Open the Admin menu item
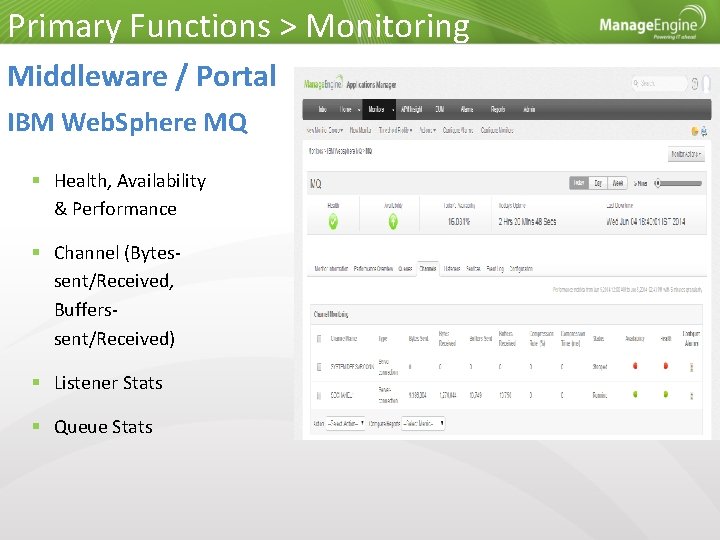This screenshot has height=540, width=720. coord(529,109)
